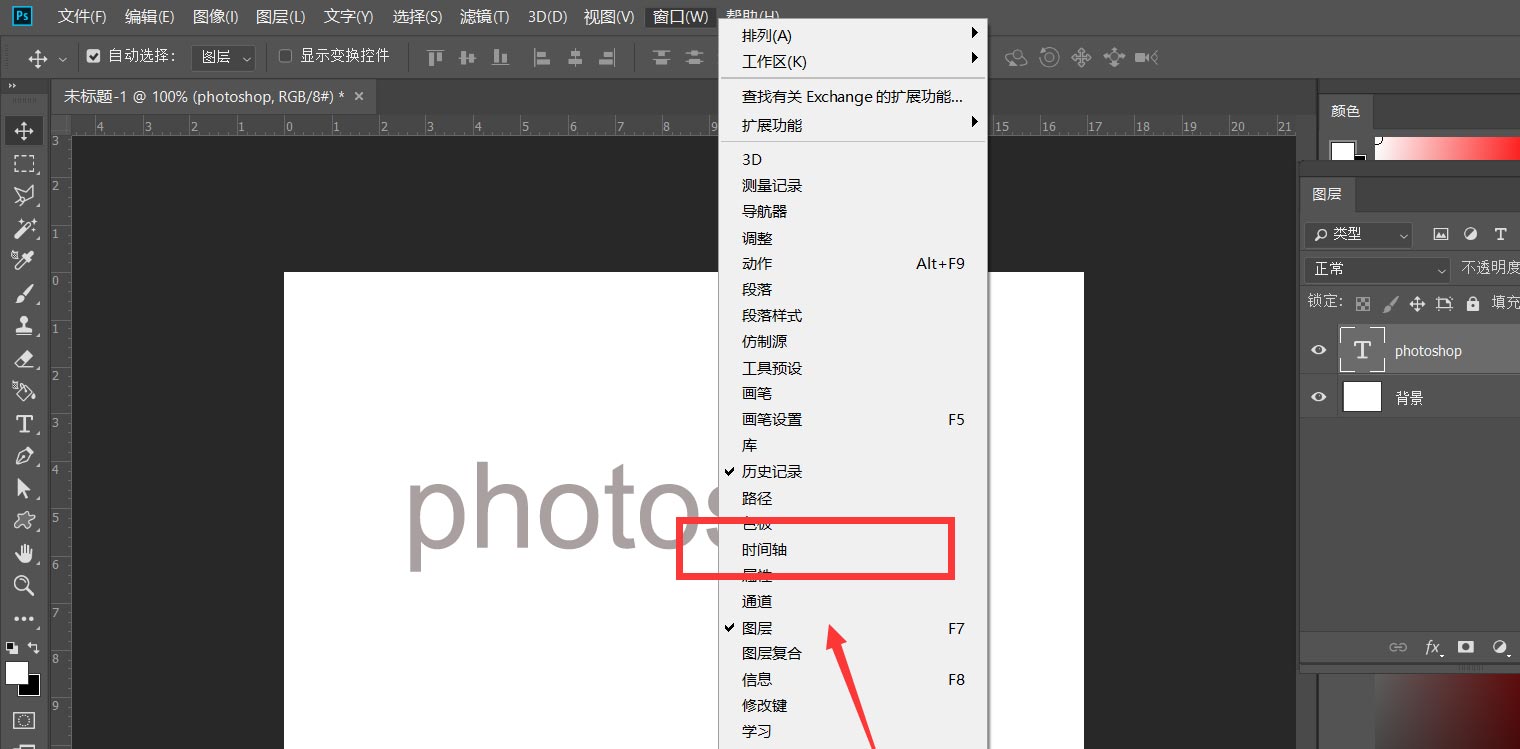Expand the 排列(A) submenu
Viewport: 1520px width, 749px height.
(x=853, y=35)
